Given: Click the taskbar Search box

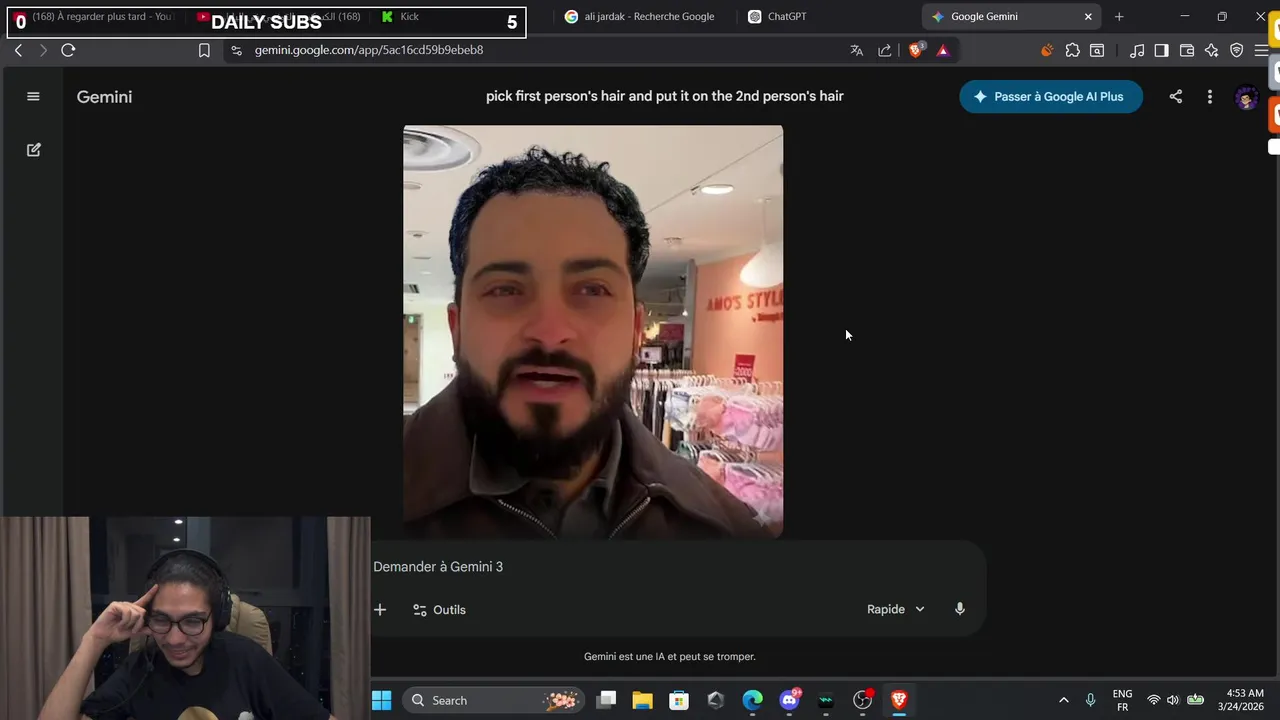Looking at the screenshot, I should 495,700.
